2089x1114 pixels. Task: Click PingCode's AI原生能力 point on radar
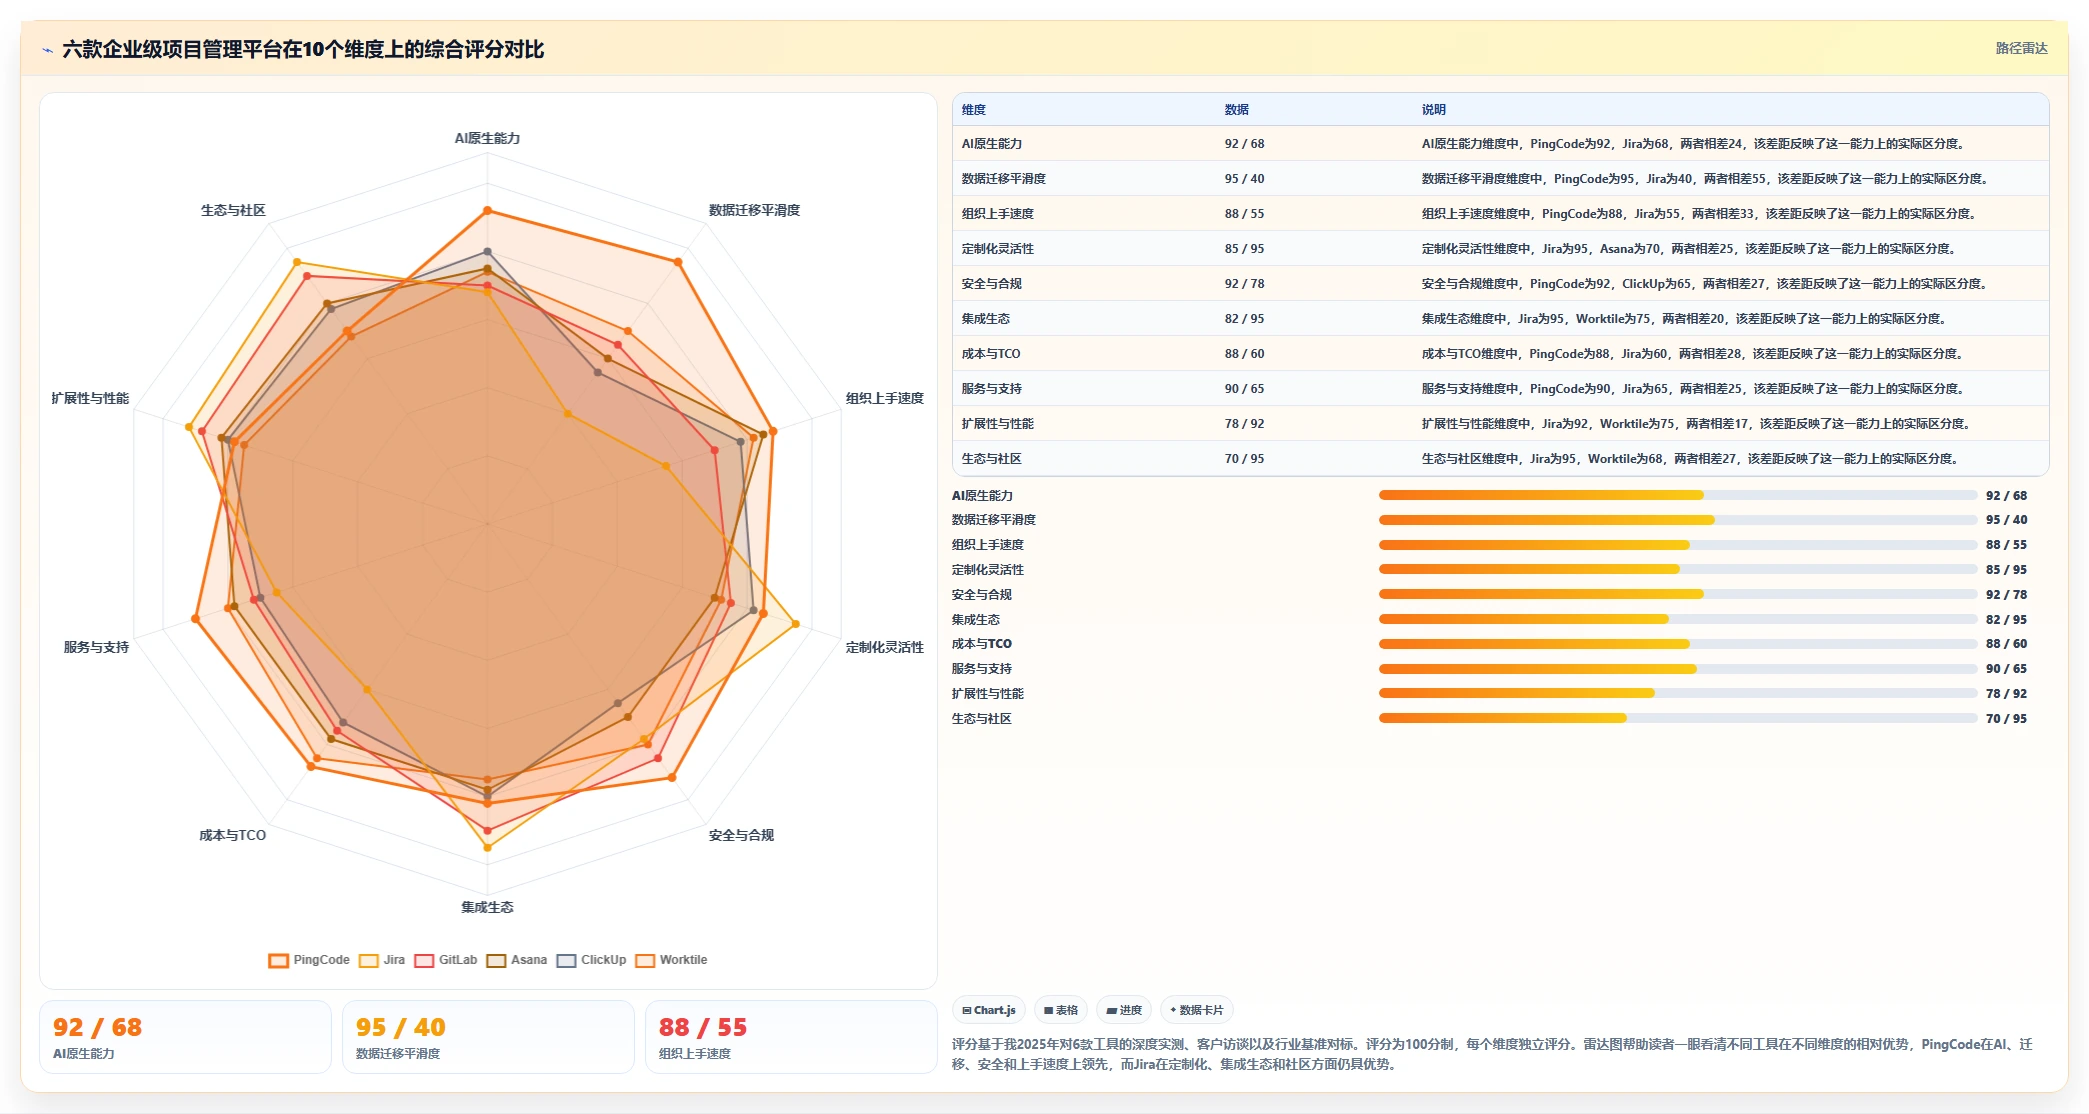pyautogui.click(x=487, y=211)
